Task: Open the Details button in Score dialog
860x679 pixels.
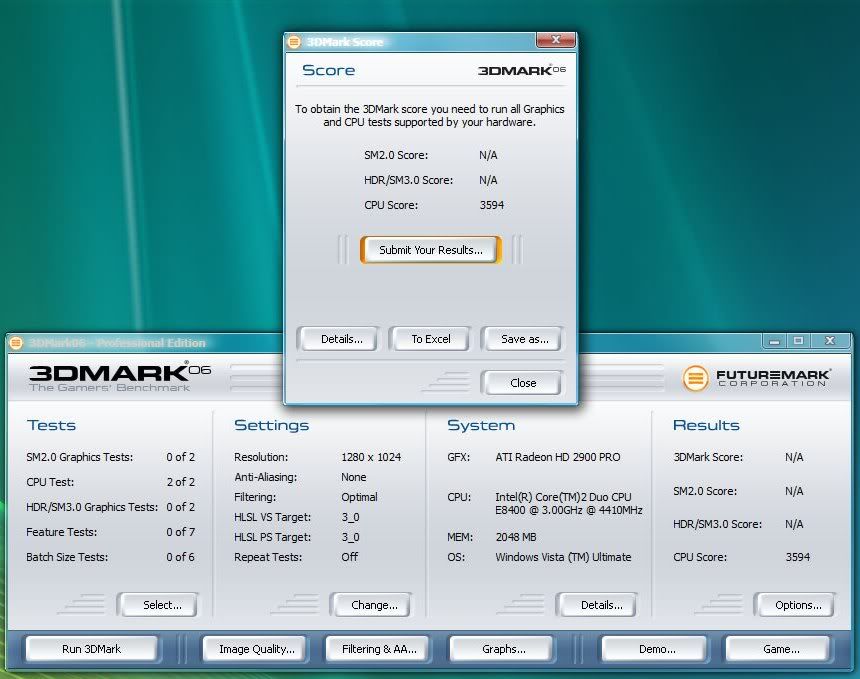Action: 341,339
